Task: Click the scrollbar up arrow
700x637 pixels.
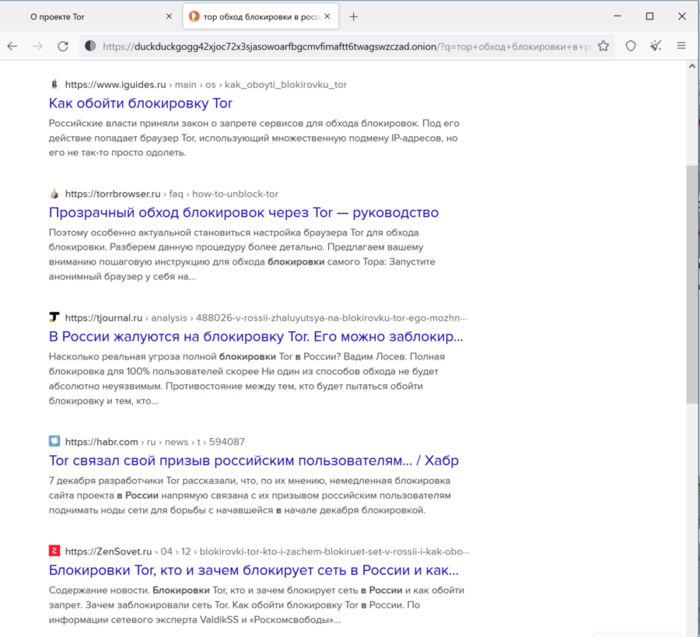Action: (x=692, y=67)
